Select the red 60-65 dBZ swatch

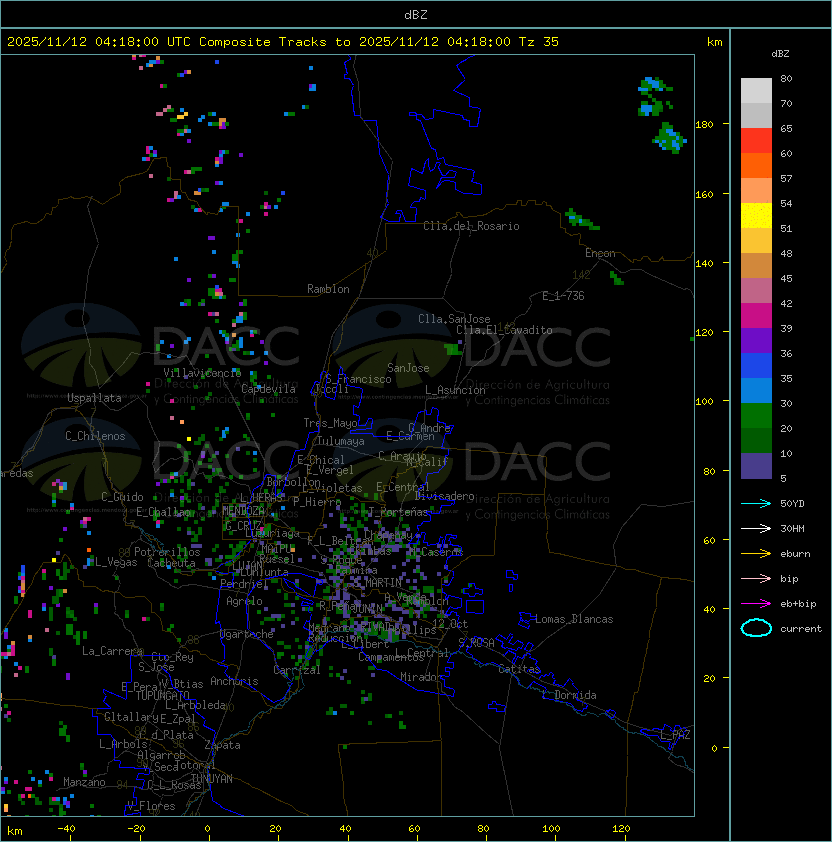click(x=756, y=141)
